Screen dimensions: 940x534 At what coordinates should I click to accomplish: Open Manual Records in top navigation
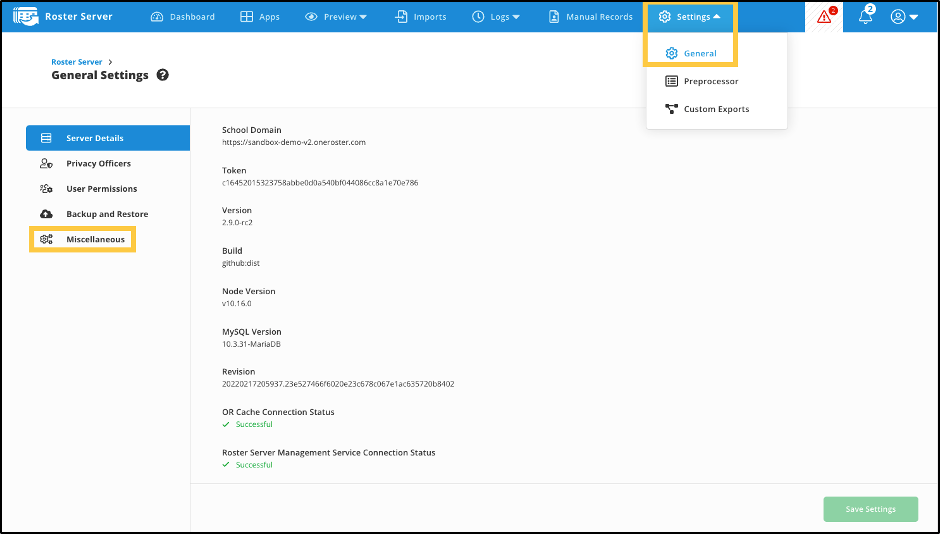click(x=590, y=17)
